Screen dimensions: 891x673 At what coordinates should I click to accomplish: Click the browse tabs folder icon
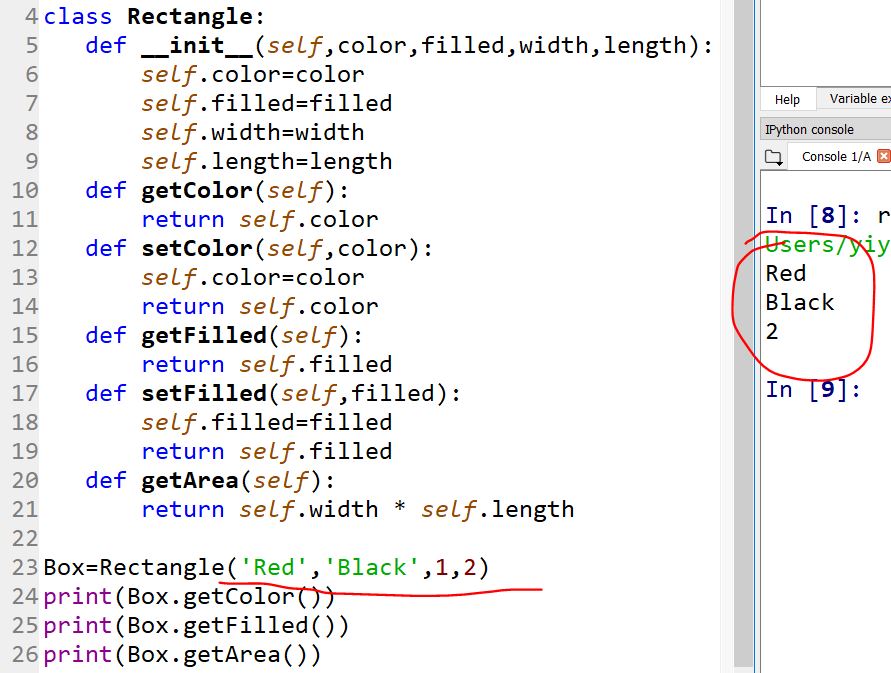(773, 157)
